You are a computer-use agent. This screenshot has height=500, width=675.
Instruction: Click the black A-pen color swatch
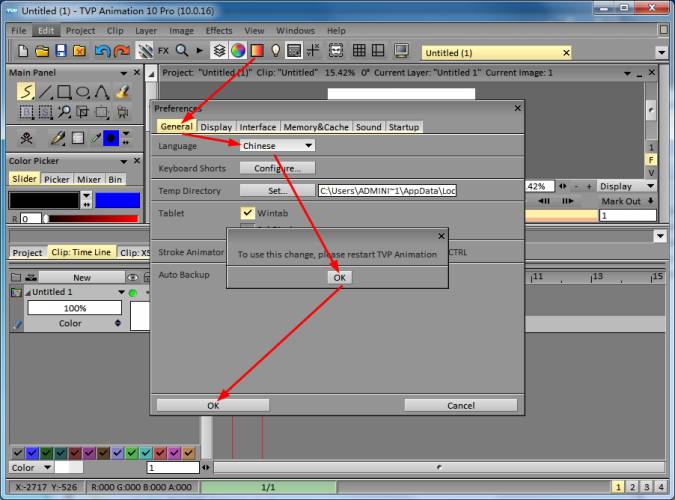[x=44, y=201]
